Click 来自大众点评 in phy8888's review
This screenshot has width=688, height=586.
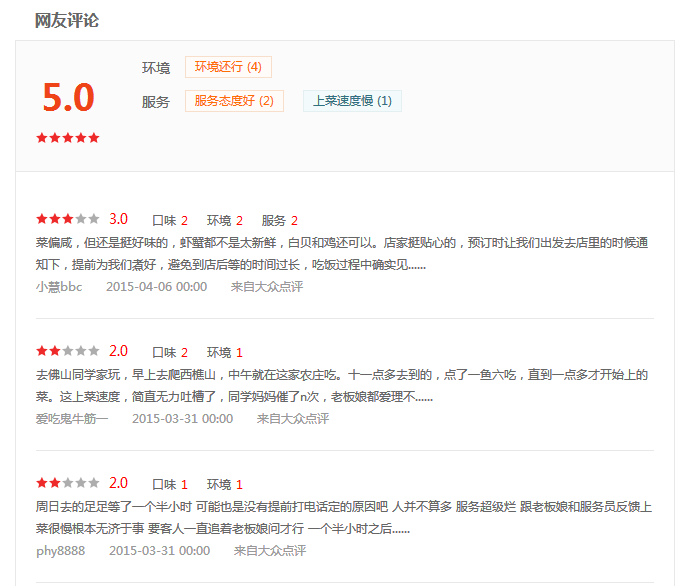tap(270, 550)
